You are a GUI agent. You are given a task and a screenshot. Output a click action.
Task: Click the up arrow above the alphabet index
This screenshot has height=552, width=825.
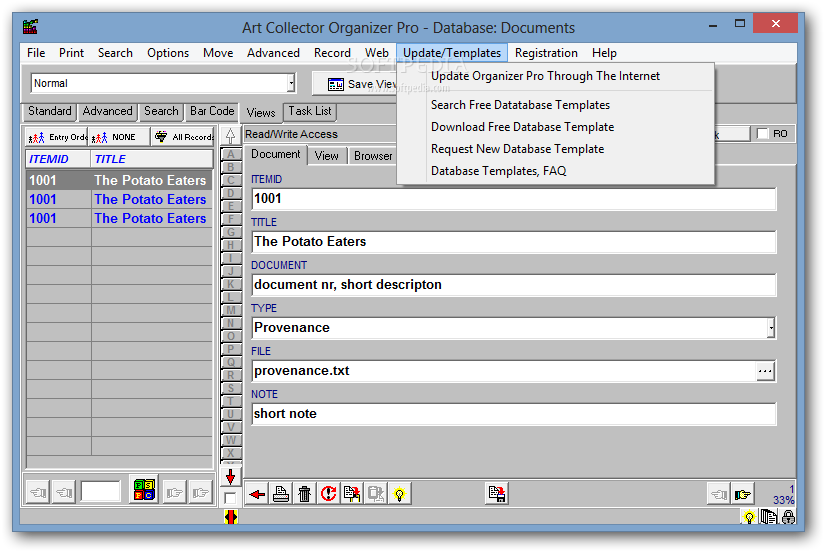(x=230, y=136)
